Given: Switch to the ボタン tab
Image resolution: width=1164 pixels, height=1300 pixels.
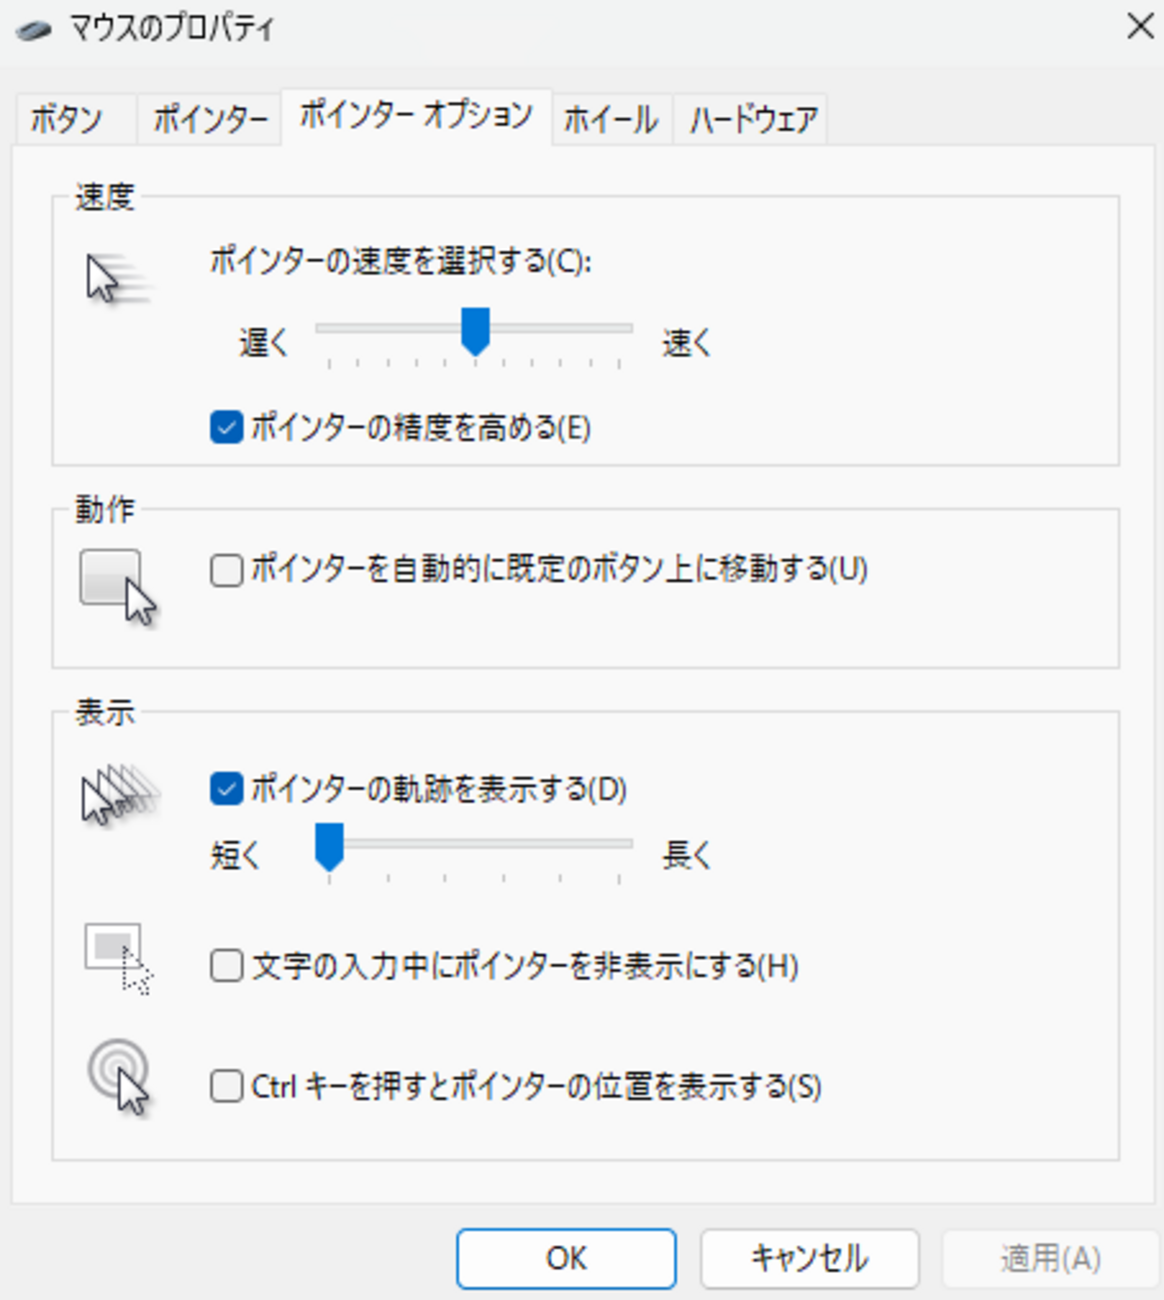Looking at the screenshot, I should coord(67,120).
